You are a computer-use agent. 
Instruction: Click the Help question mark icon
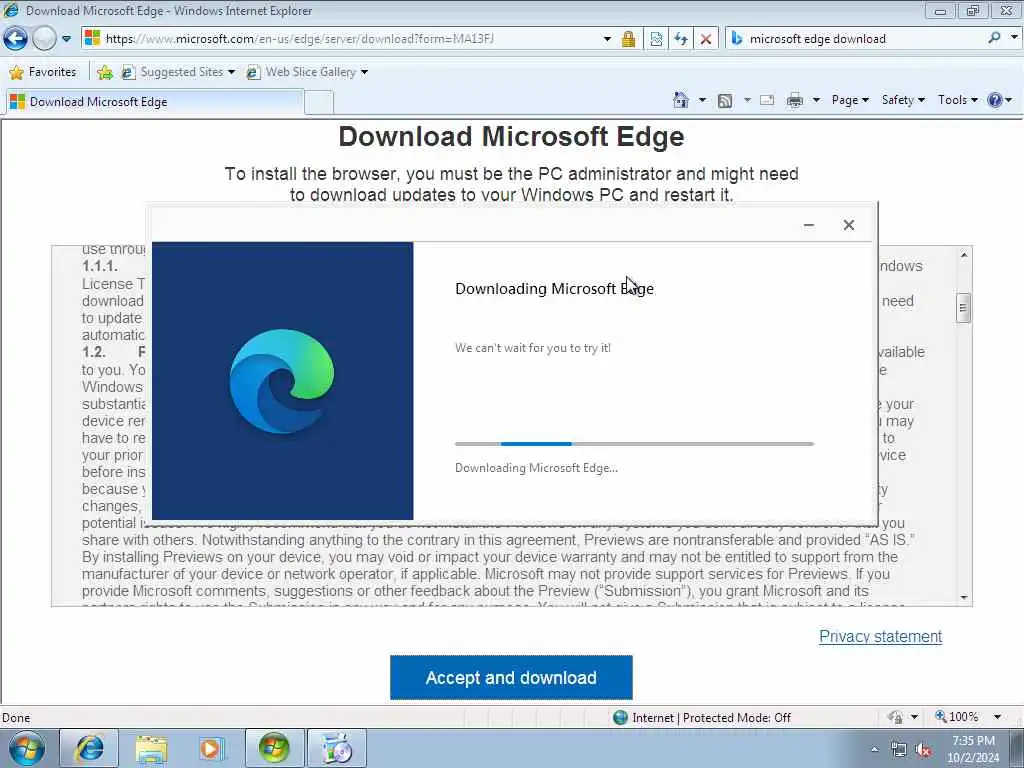point(995,100)
